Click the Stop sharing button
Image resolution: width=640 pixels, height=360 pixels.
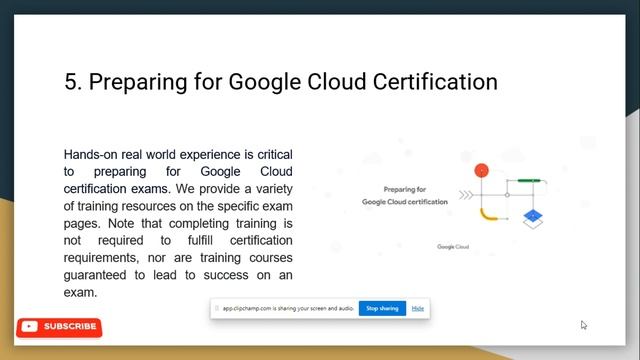coord(382,308)
